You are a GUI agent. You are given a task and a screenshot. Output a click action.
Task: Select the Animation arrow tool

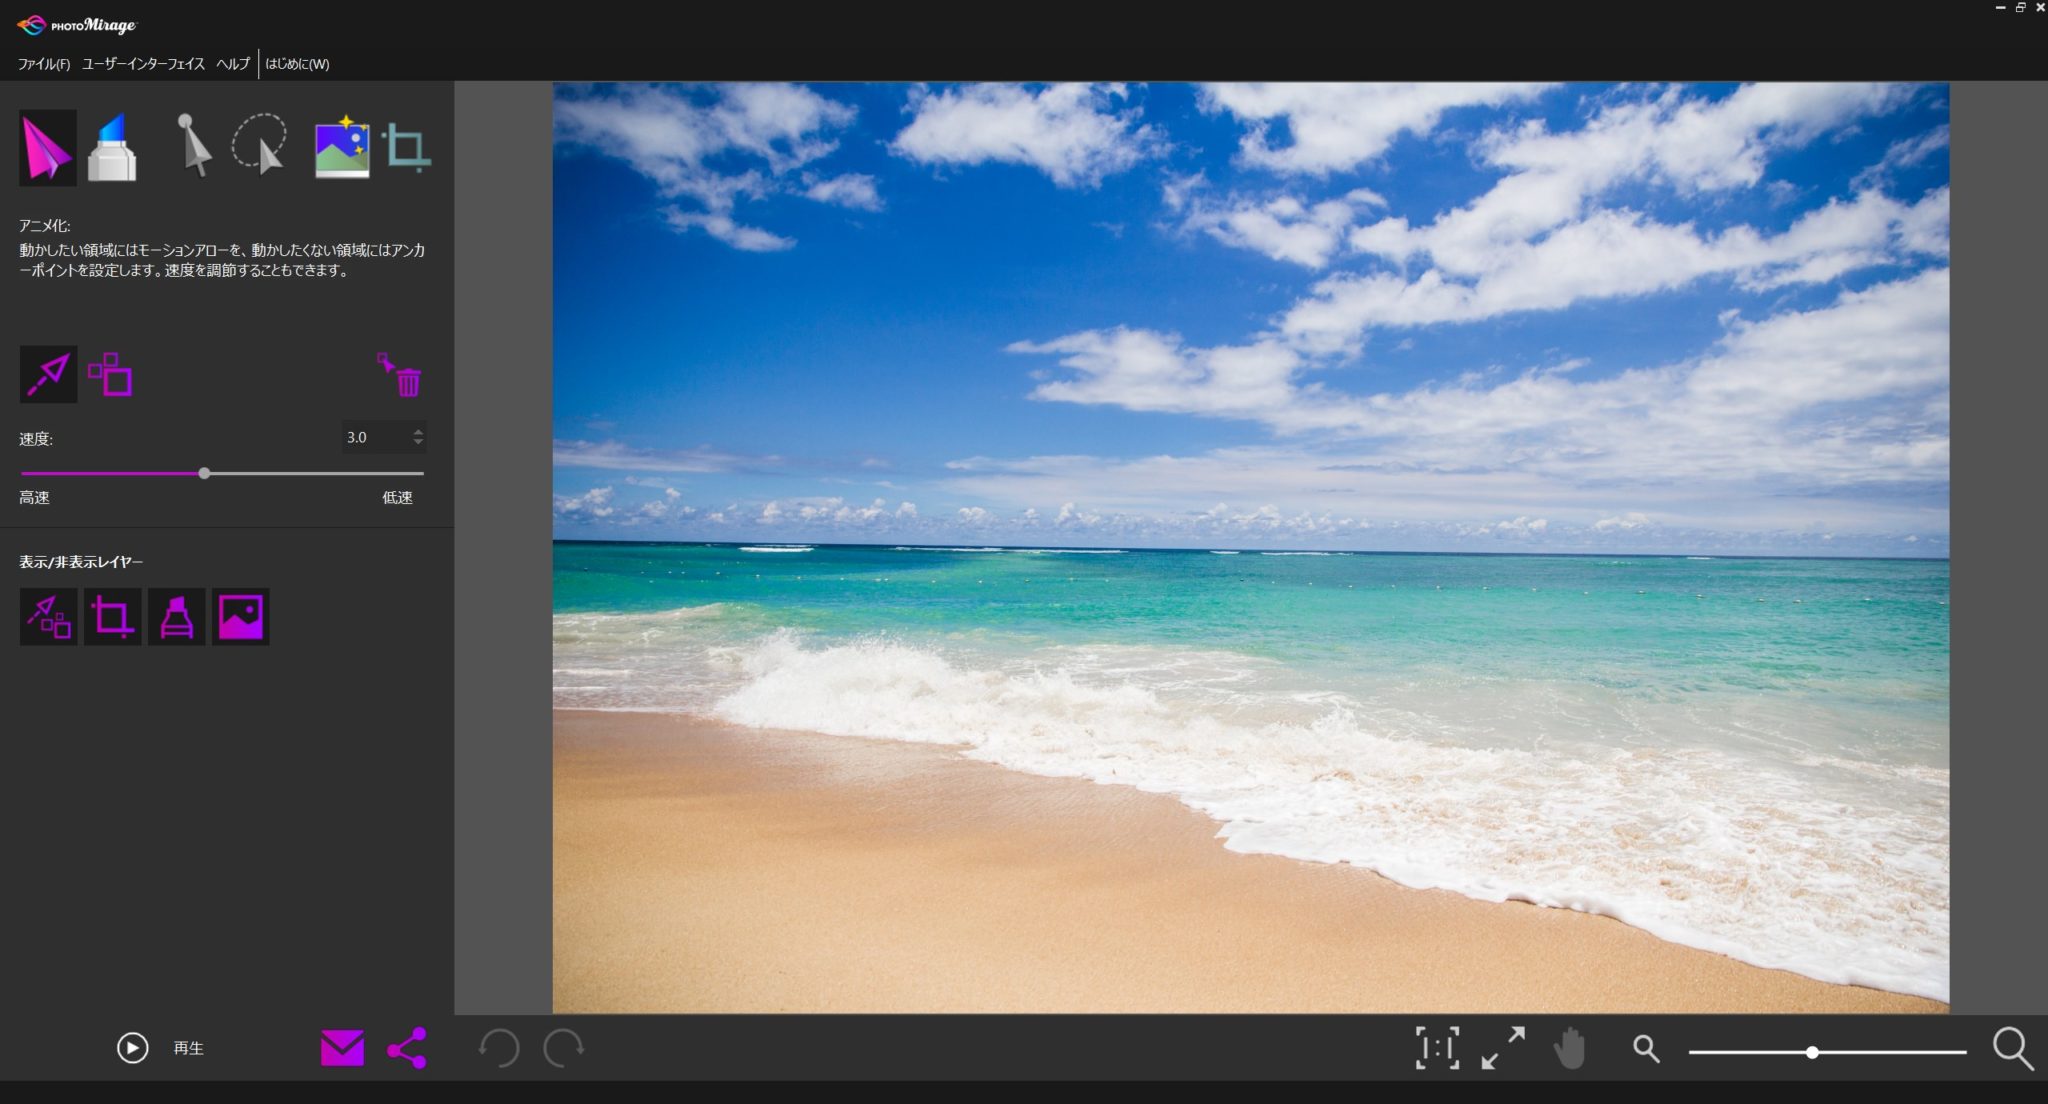(x=47, y=148)
